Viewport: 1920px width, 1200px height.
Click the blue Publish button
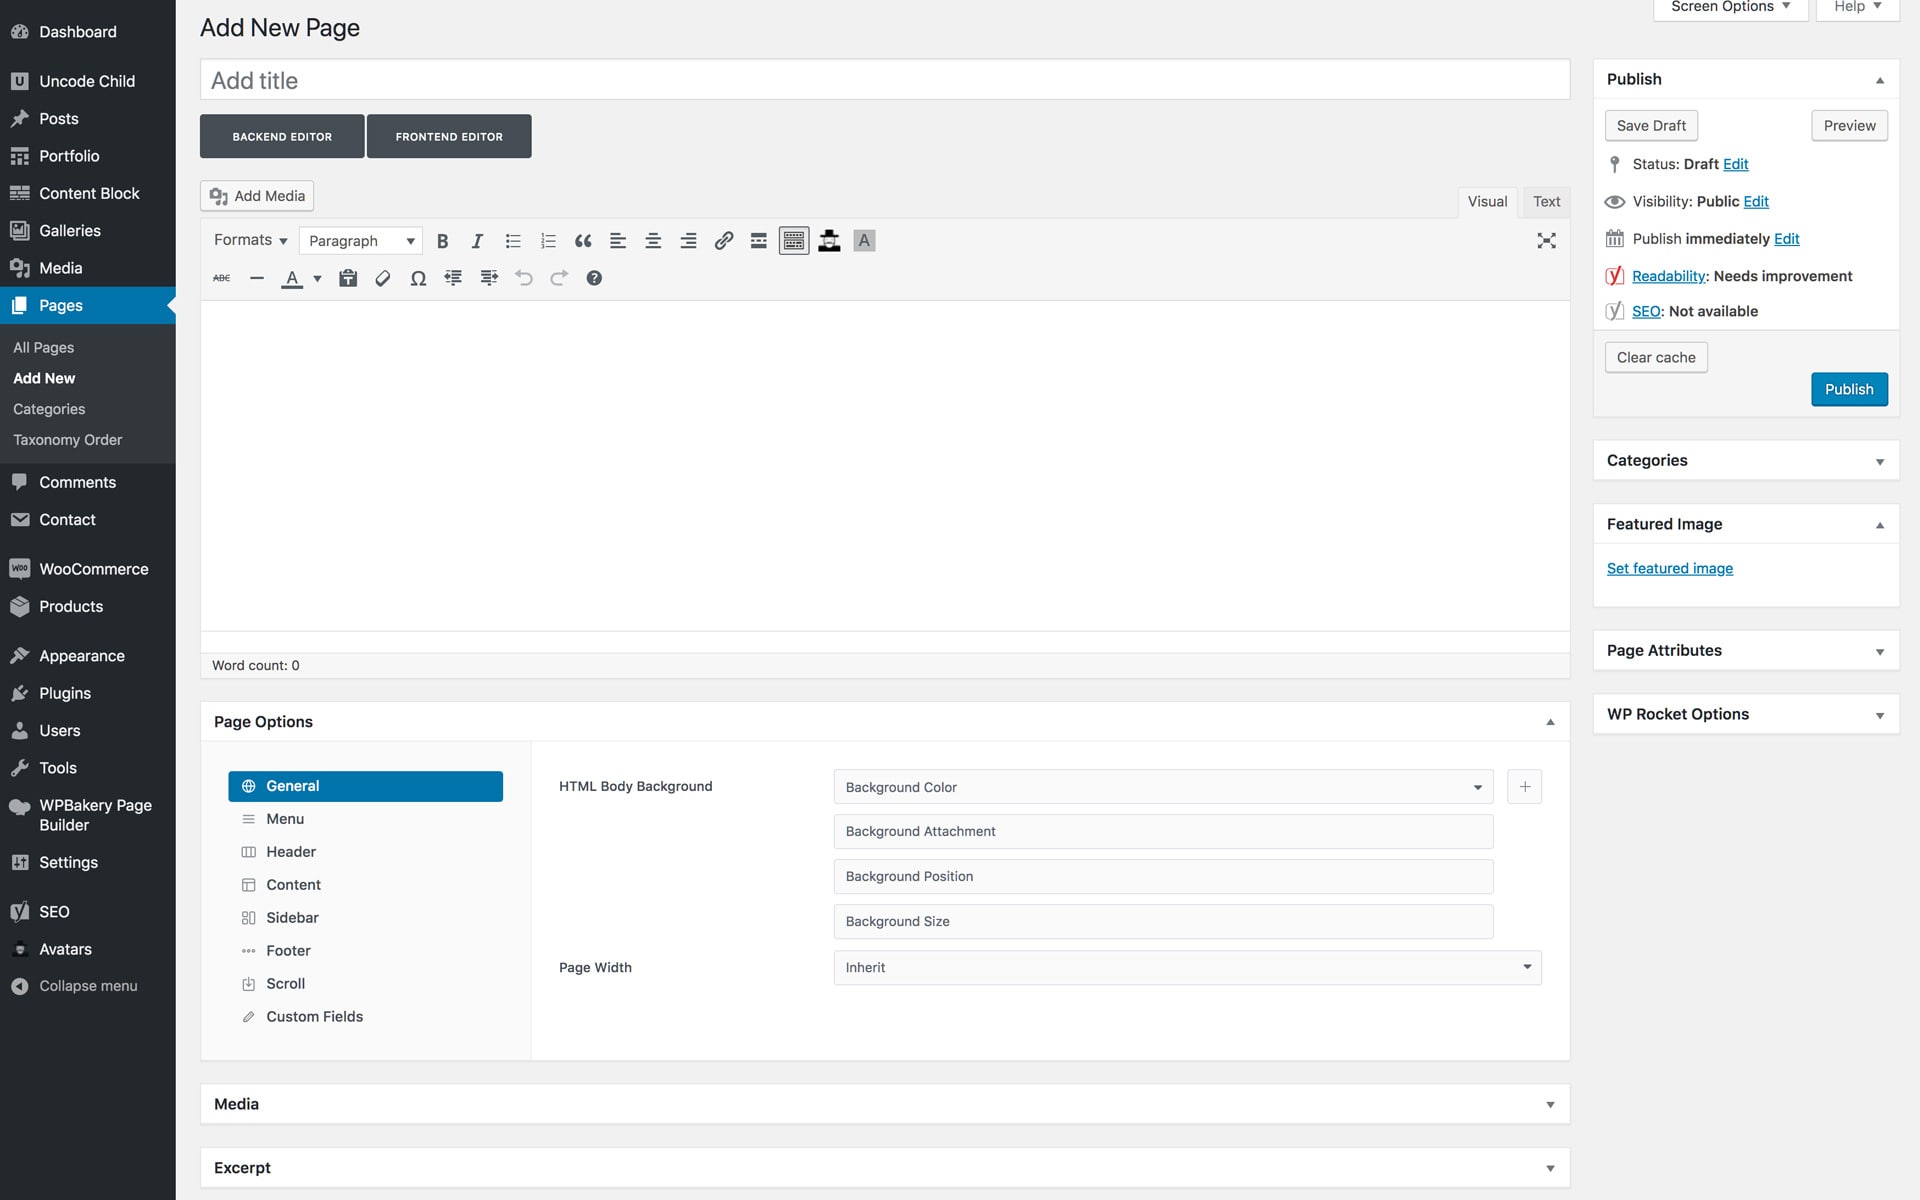pos(1848,389)
